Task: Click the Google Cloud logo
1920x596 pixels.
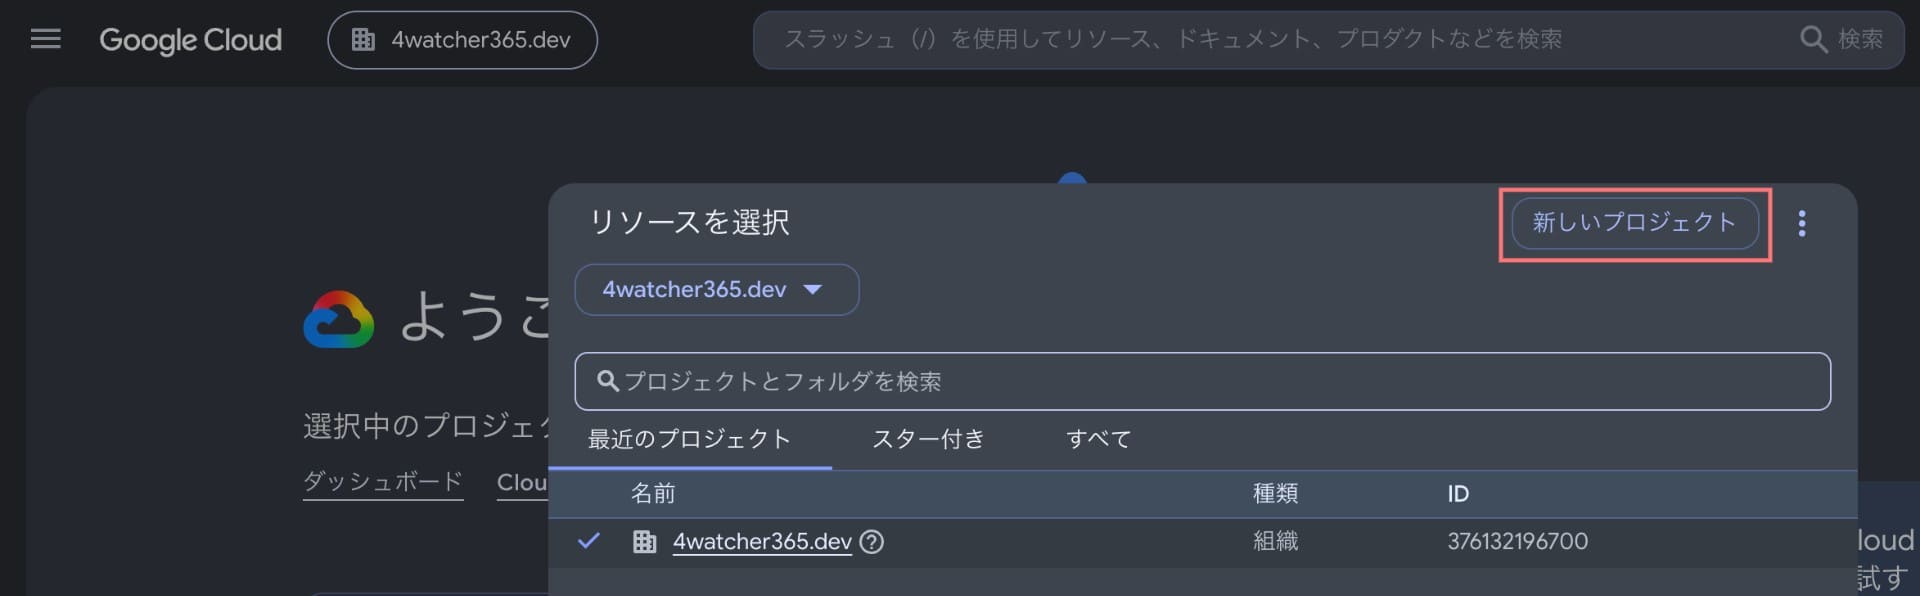Action: (x=190, y=40)
